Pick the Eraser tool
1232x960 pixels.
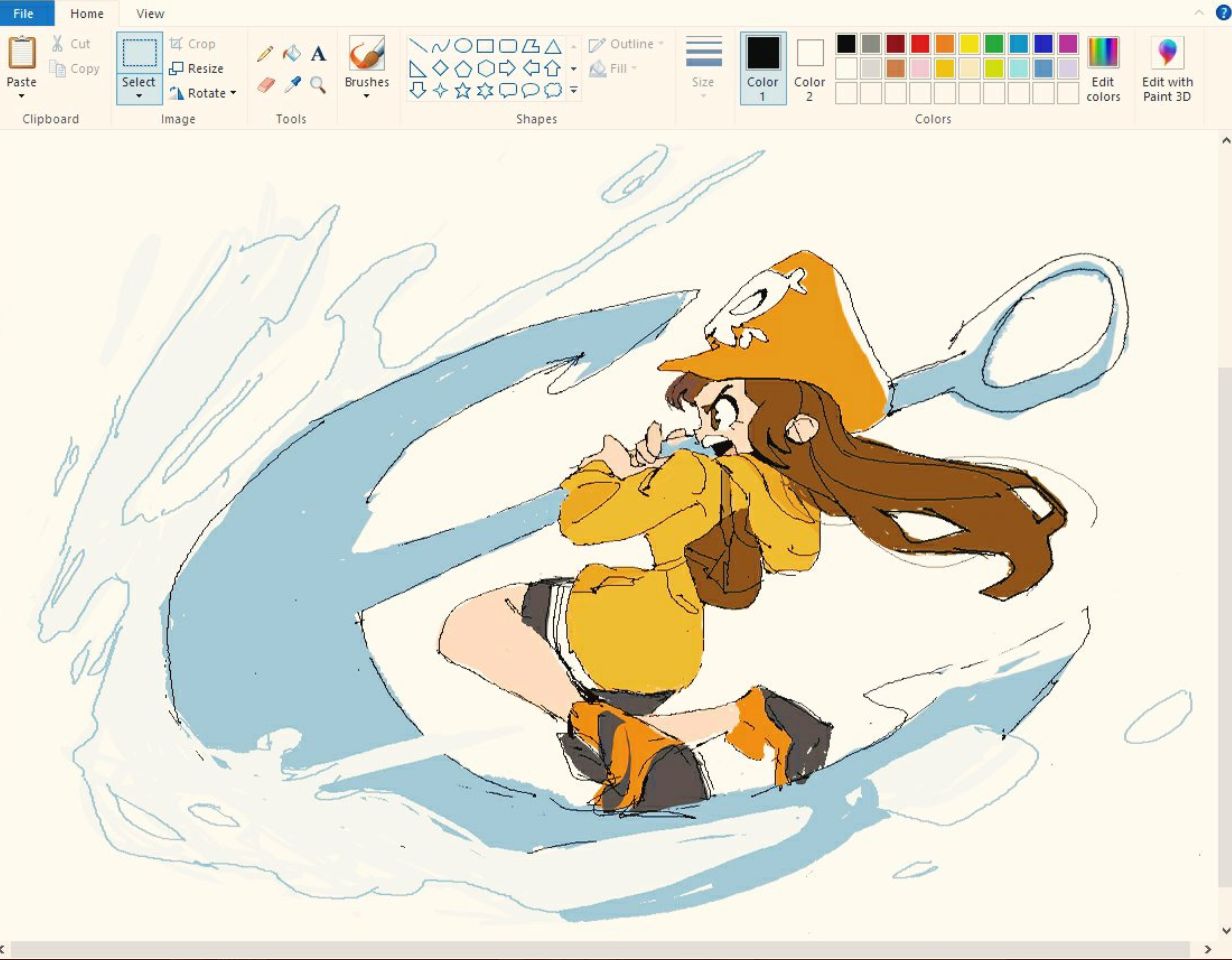point(266,84)
